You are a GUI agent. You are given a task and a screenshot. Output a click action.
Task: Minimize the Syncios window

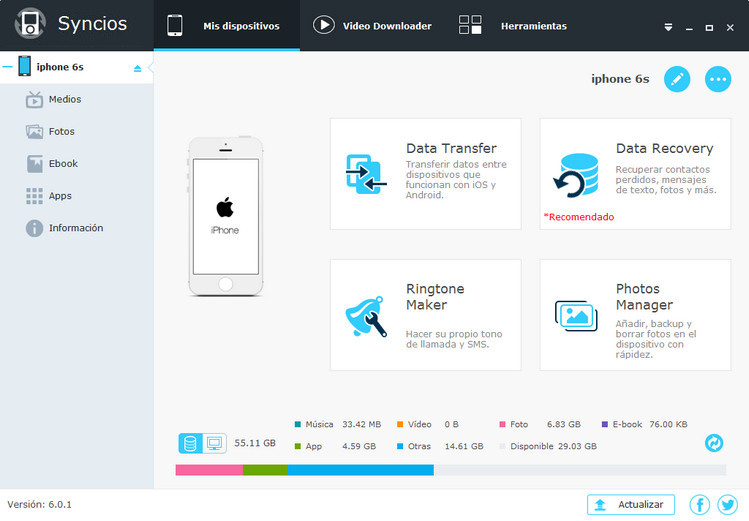[689, 28]
